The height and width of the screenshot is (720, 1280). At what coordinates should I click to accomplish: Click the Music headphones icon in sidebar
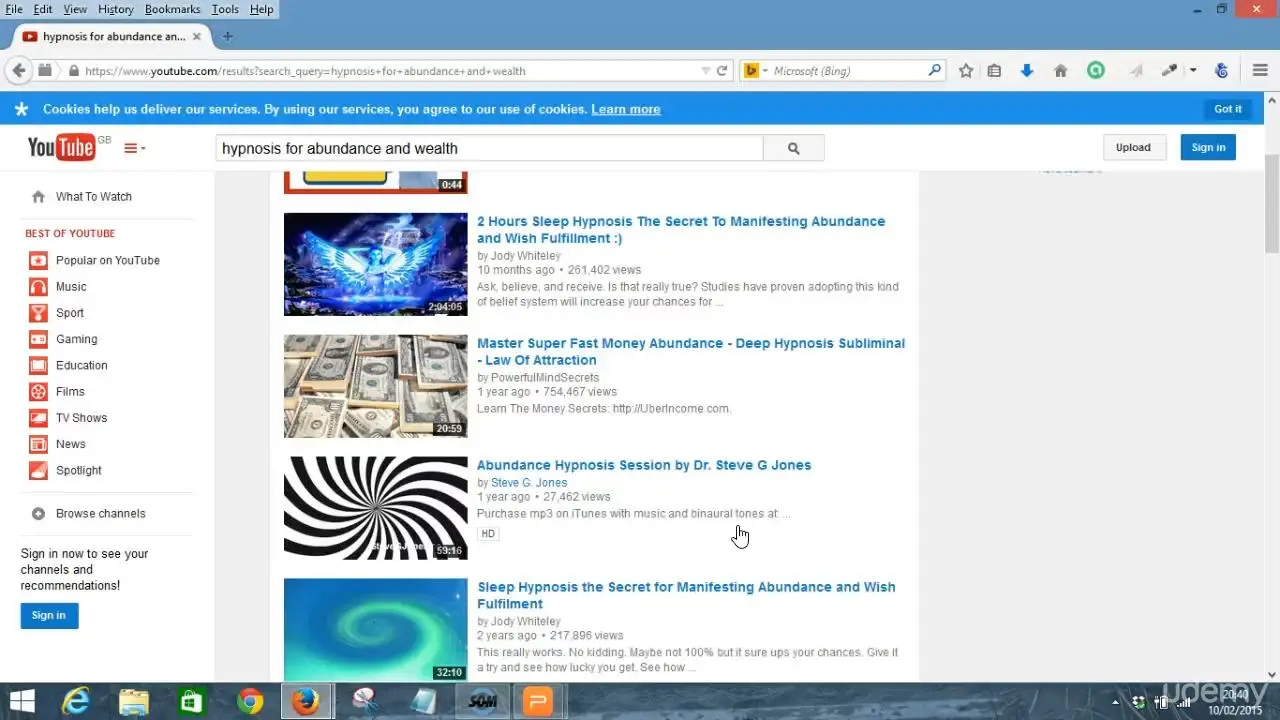[x=38, y=287]
